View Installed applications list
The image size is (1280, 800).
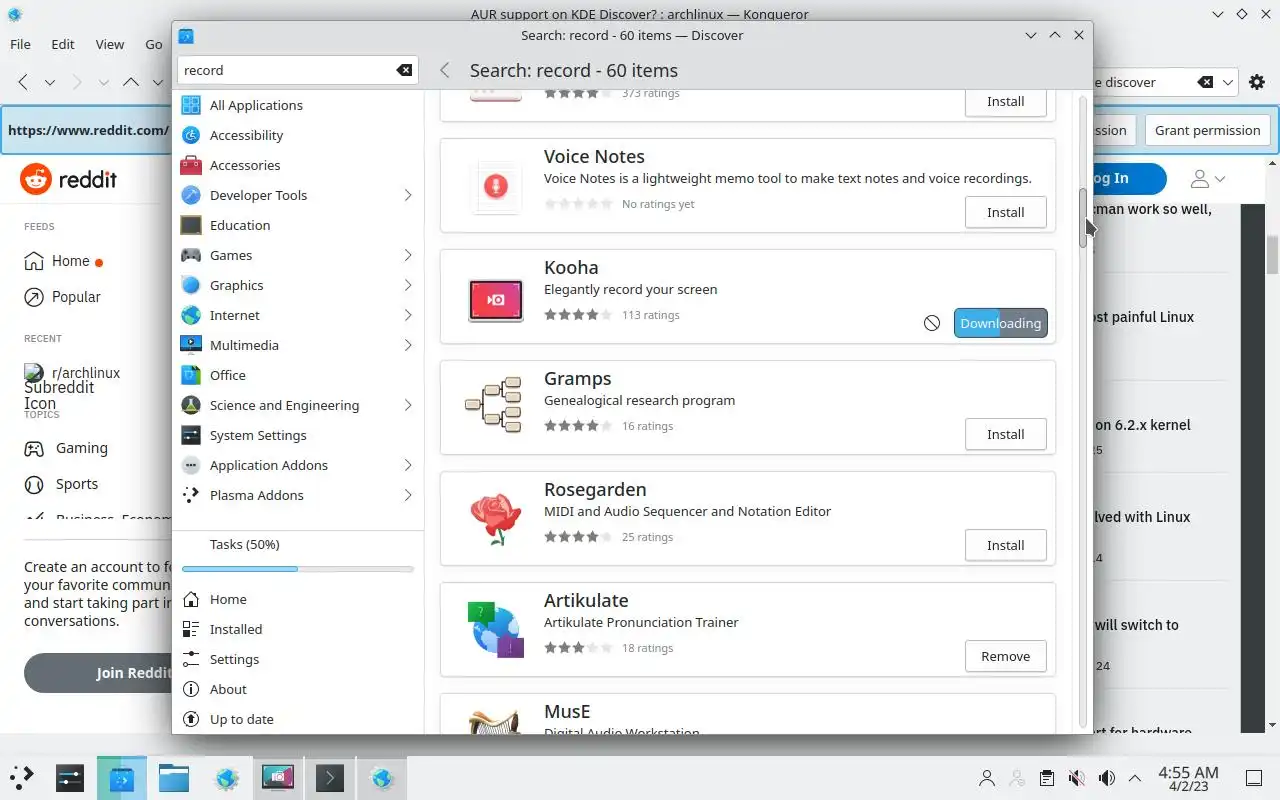coord(298,629)
